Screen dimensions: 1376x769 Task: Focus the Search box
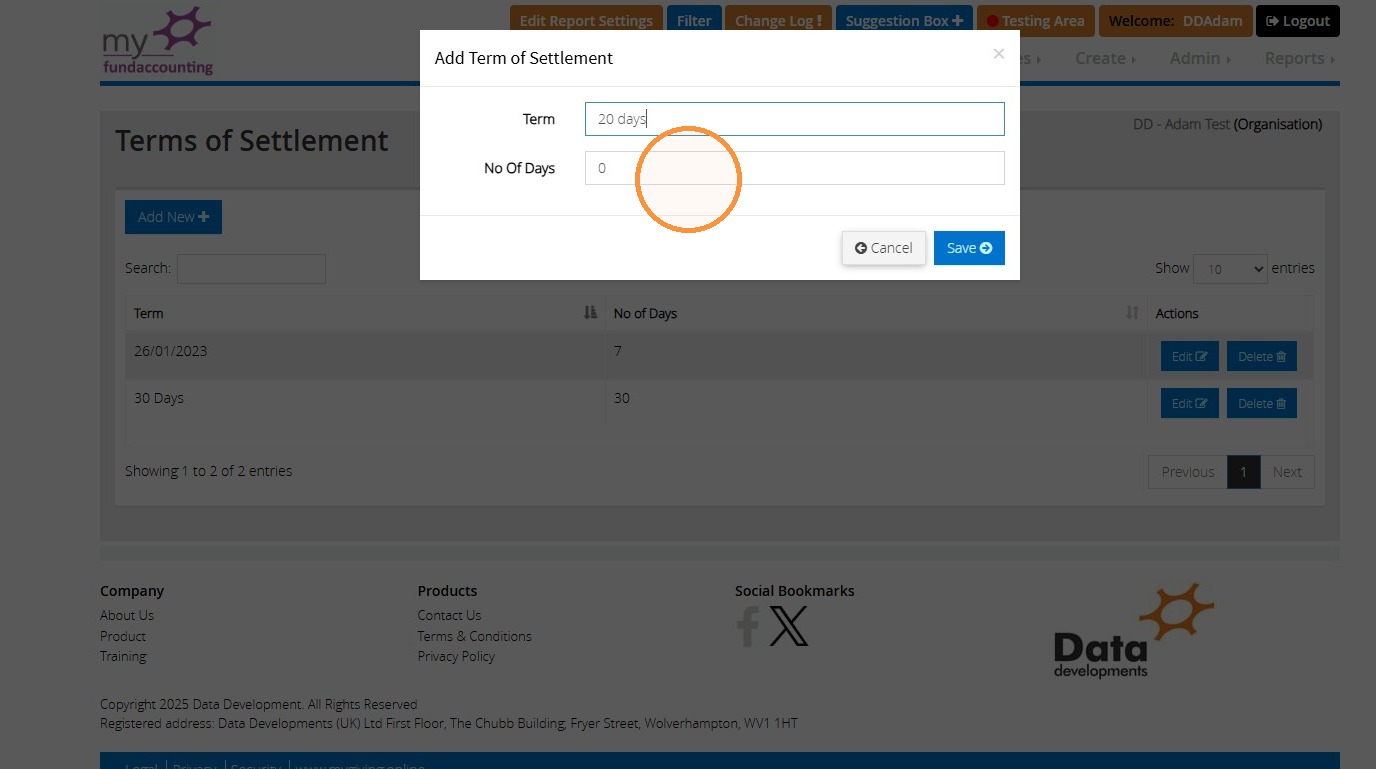pos(251,268)
